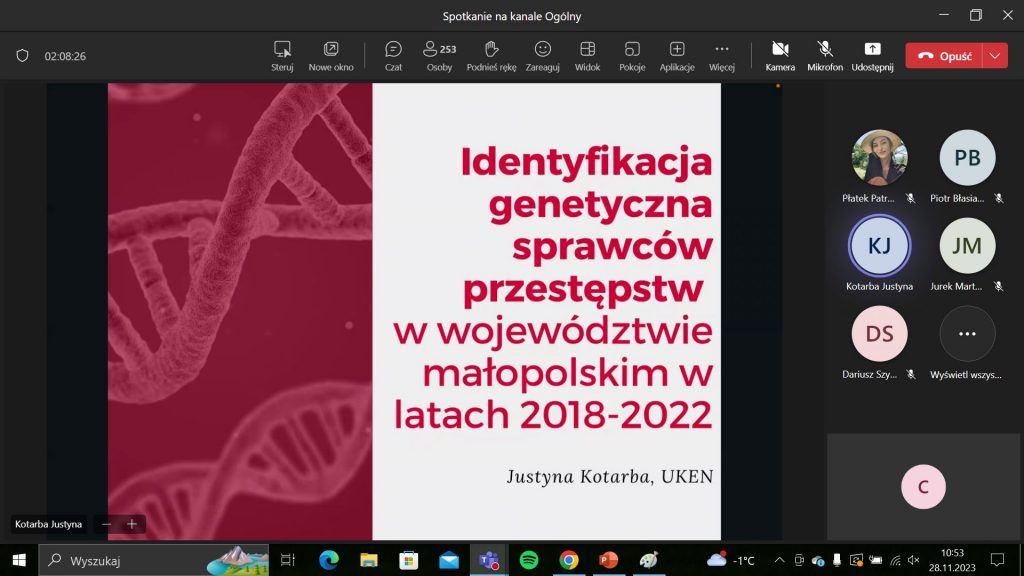The width and height of the screenshot is (1024, 576).
Task: Raise hand with Podnieś rękę
Action: pyautogui.click(x=490, y=56)
